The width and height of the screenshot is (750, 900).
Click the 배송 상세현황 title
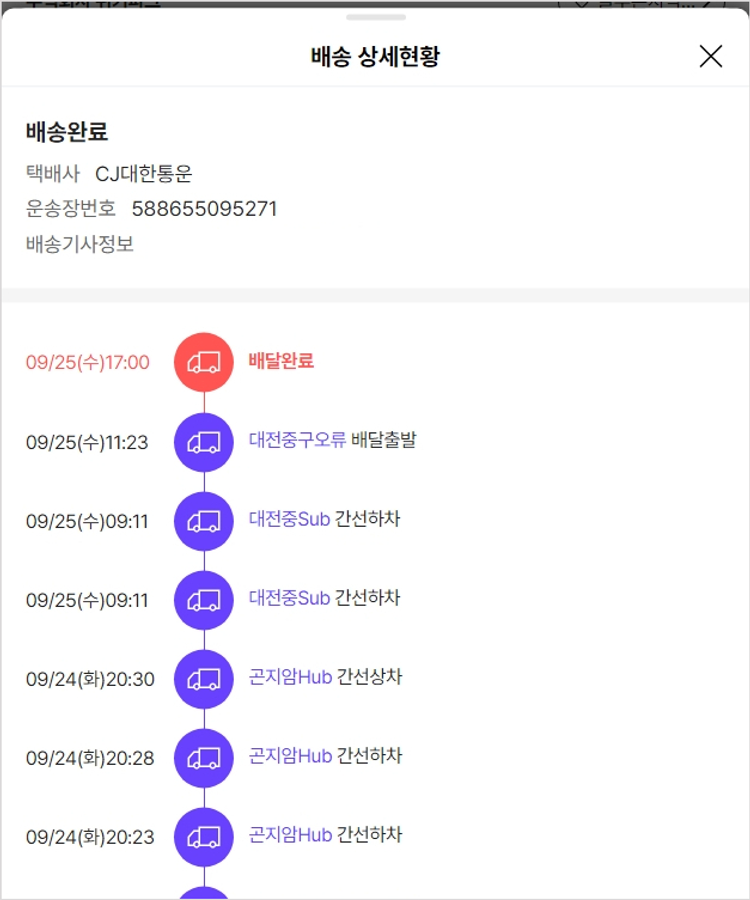375,57
